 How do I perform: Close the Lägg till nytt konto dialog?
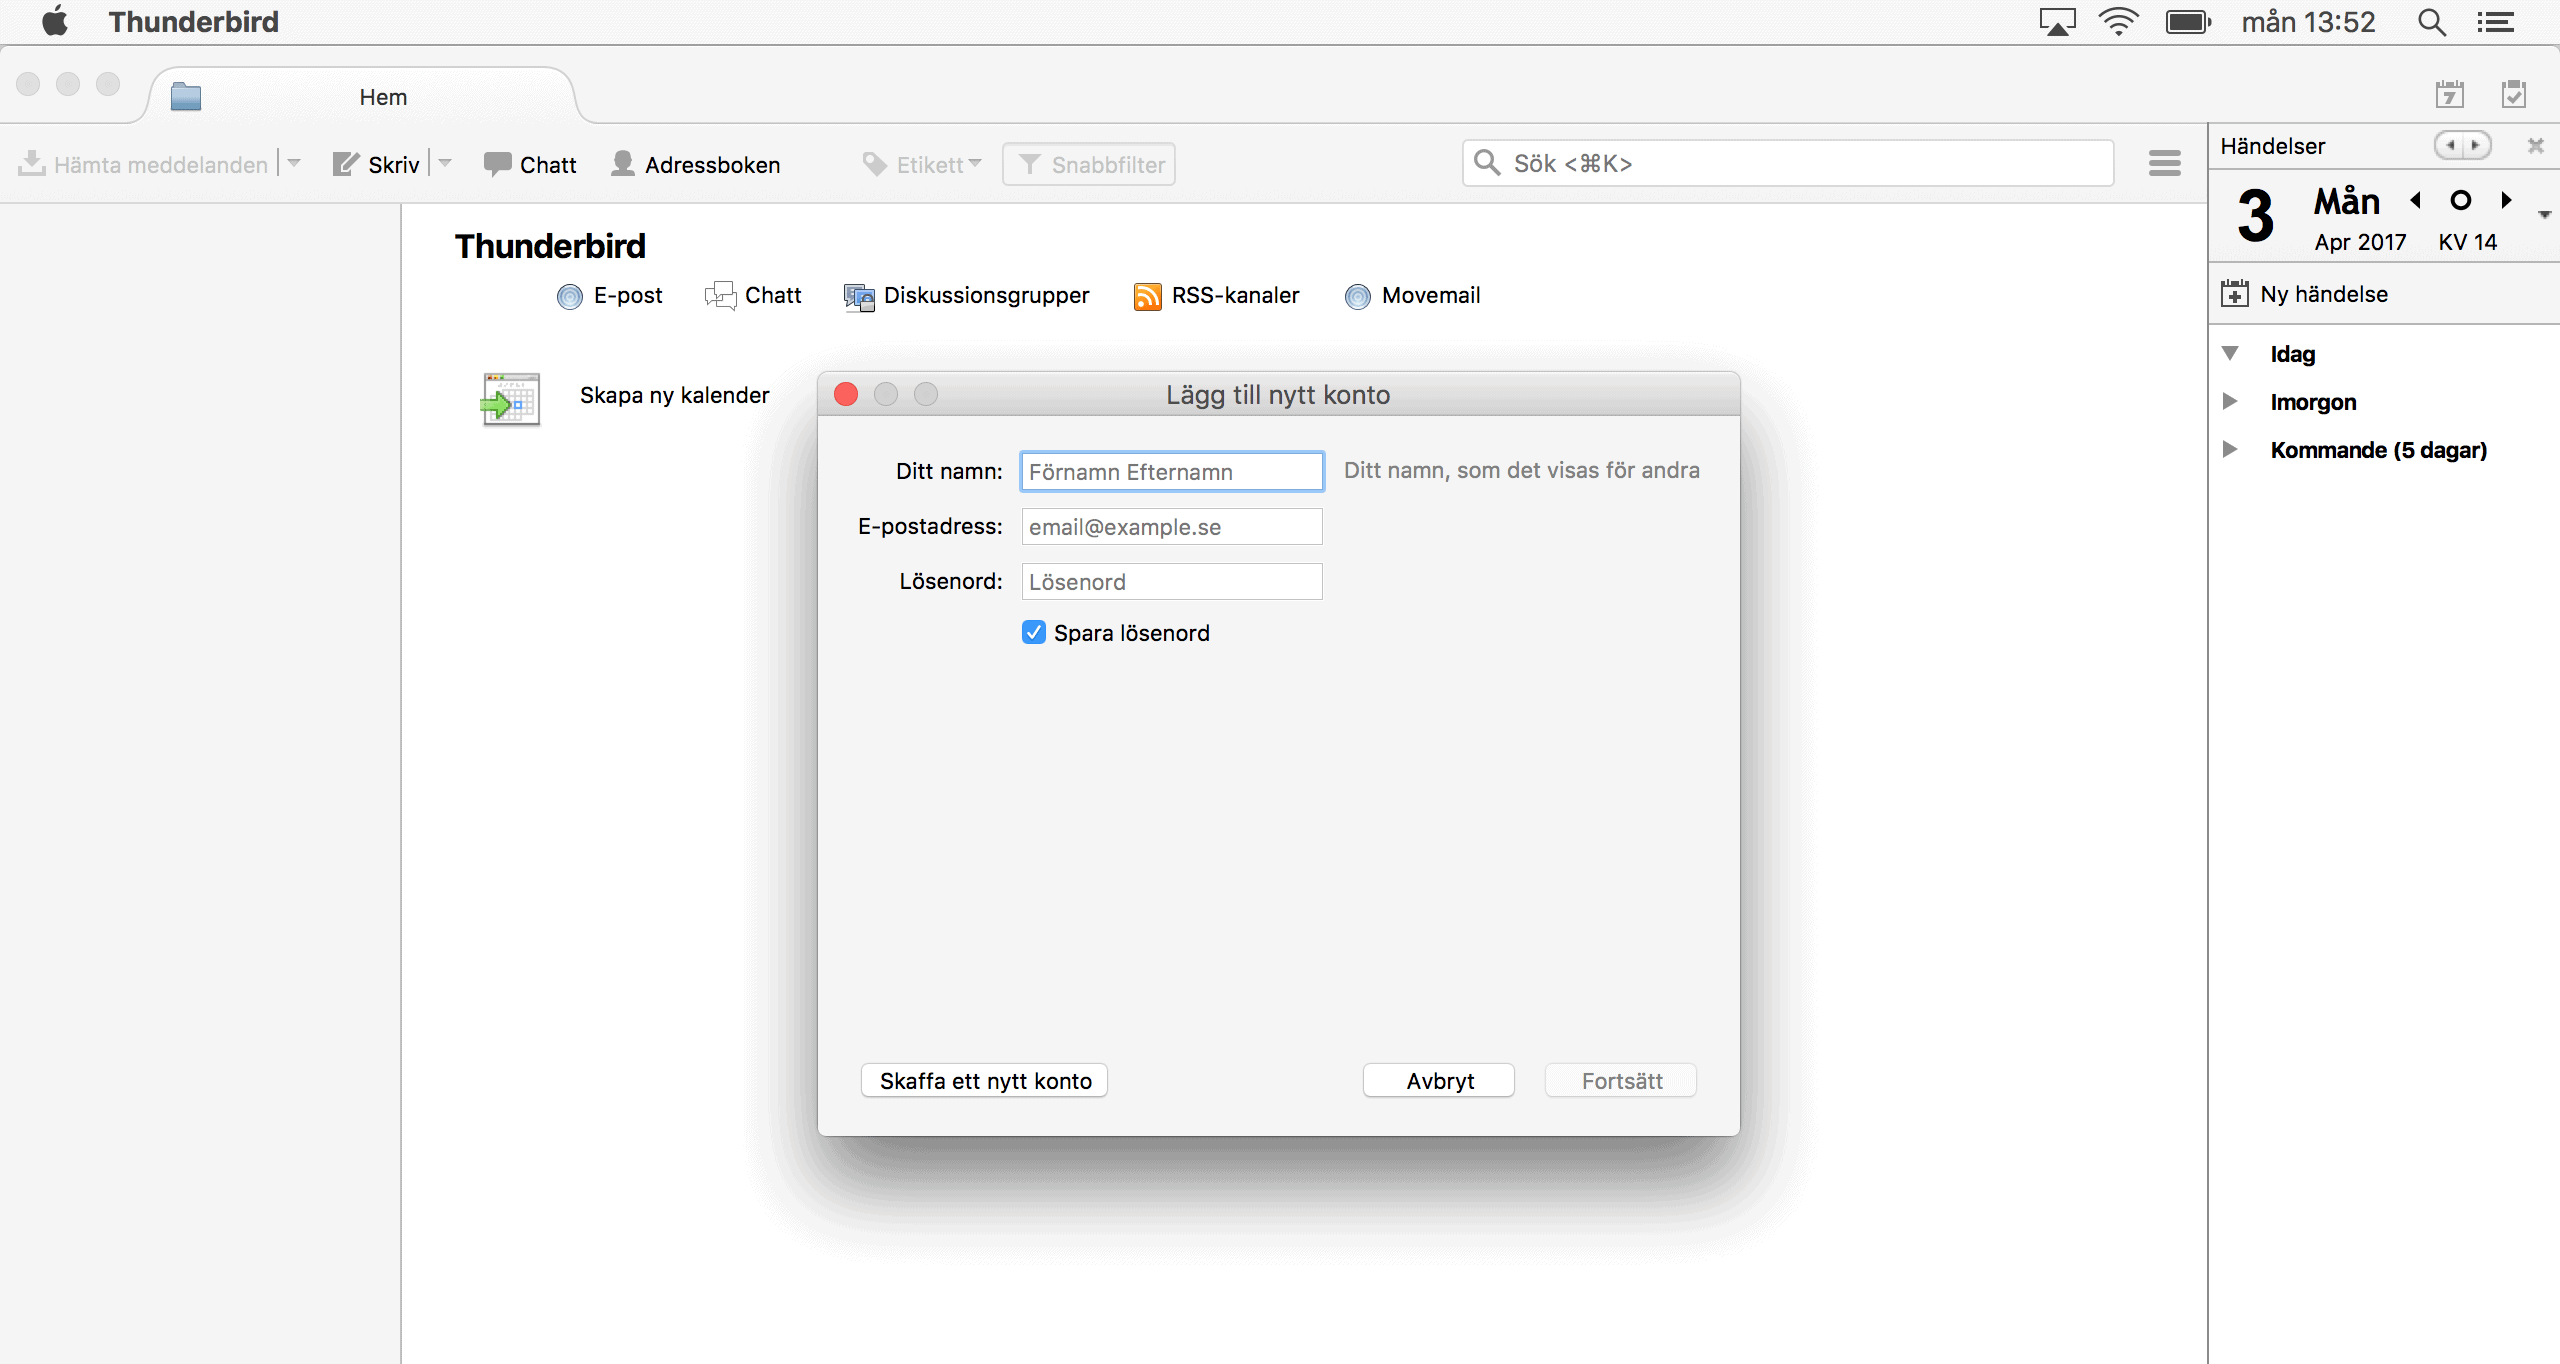(x=846, y=394)
